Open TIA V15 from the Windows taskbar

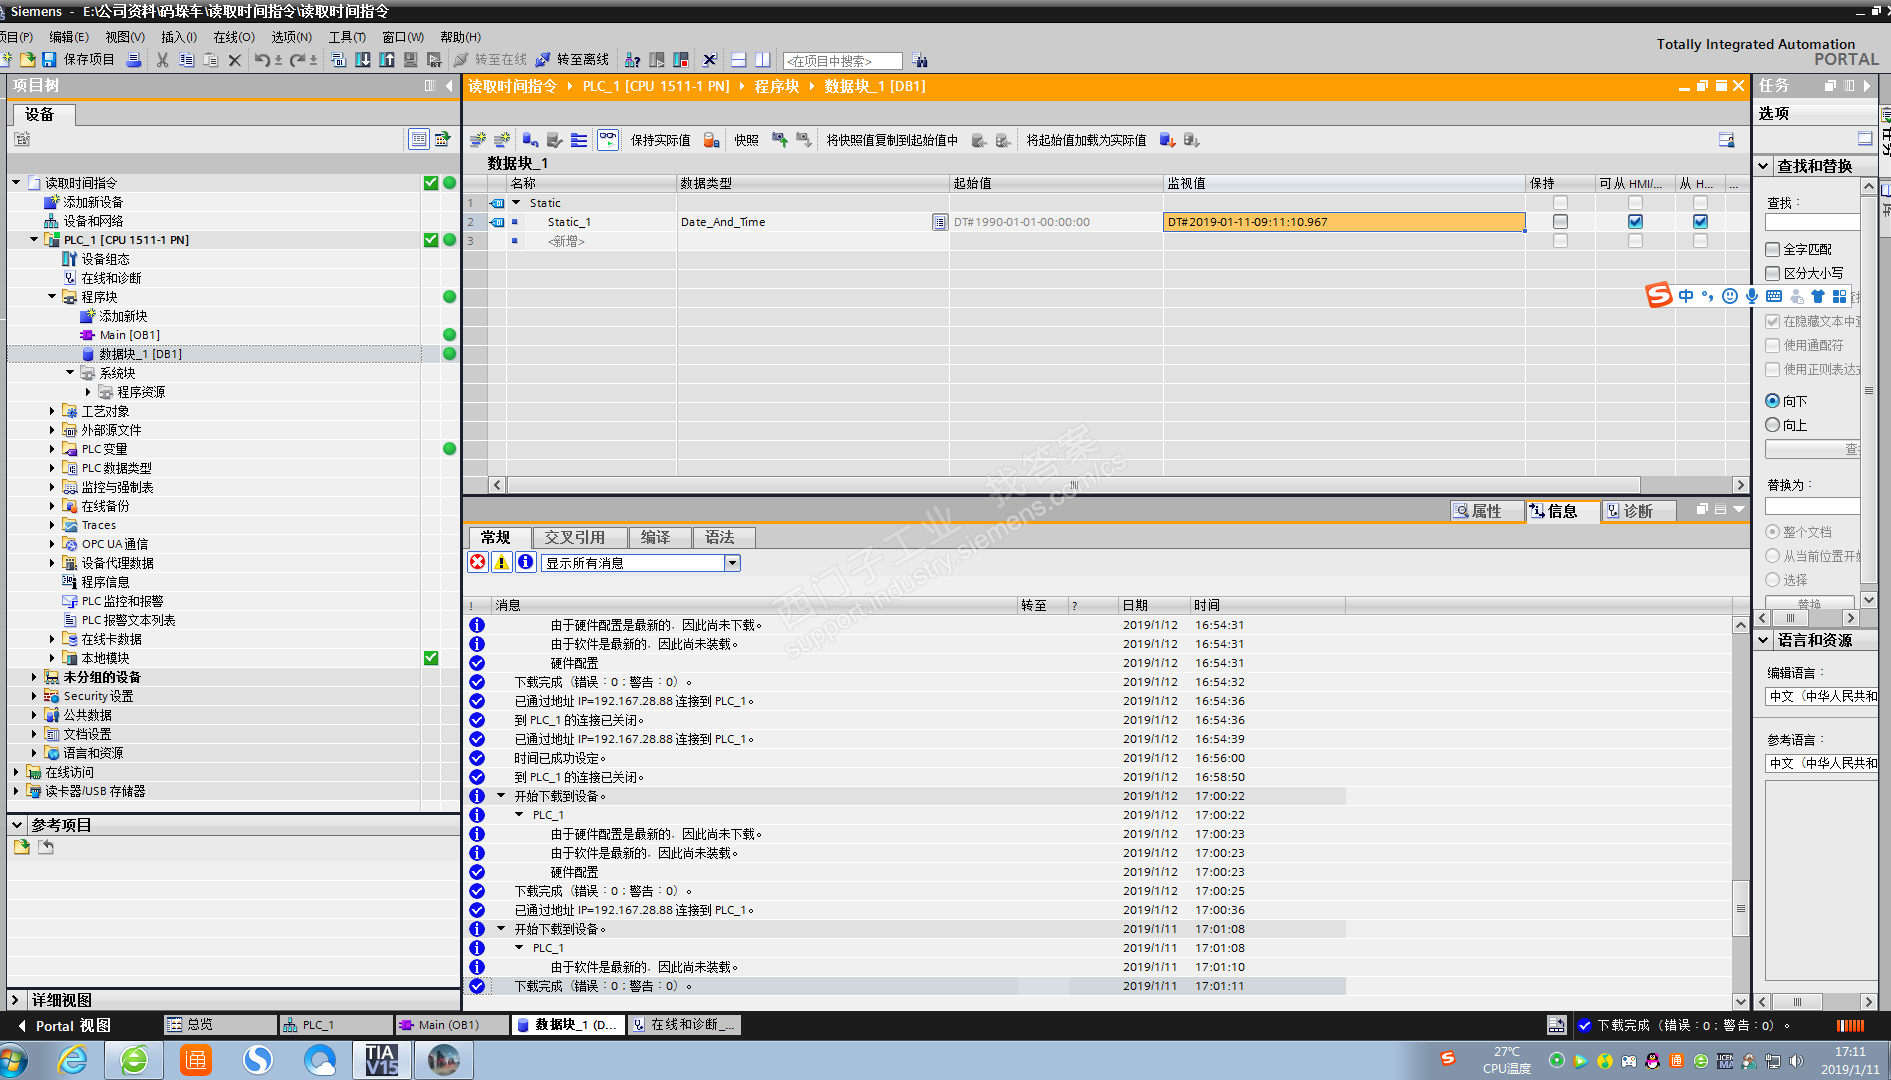click(382, 1060)
